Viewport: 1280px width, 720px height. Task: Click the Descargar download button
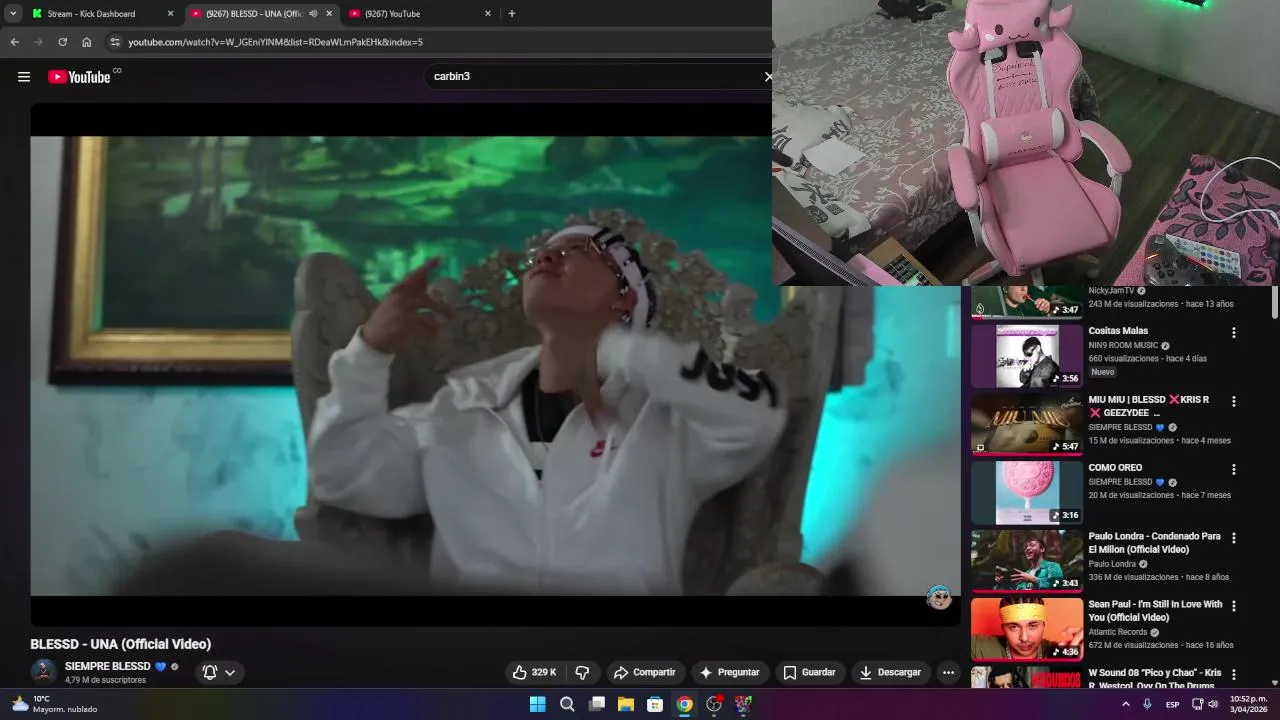pyautogui.click(x=890, y=672)
